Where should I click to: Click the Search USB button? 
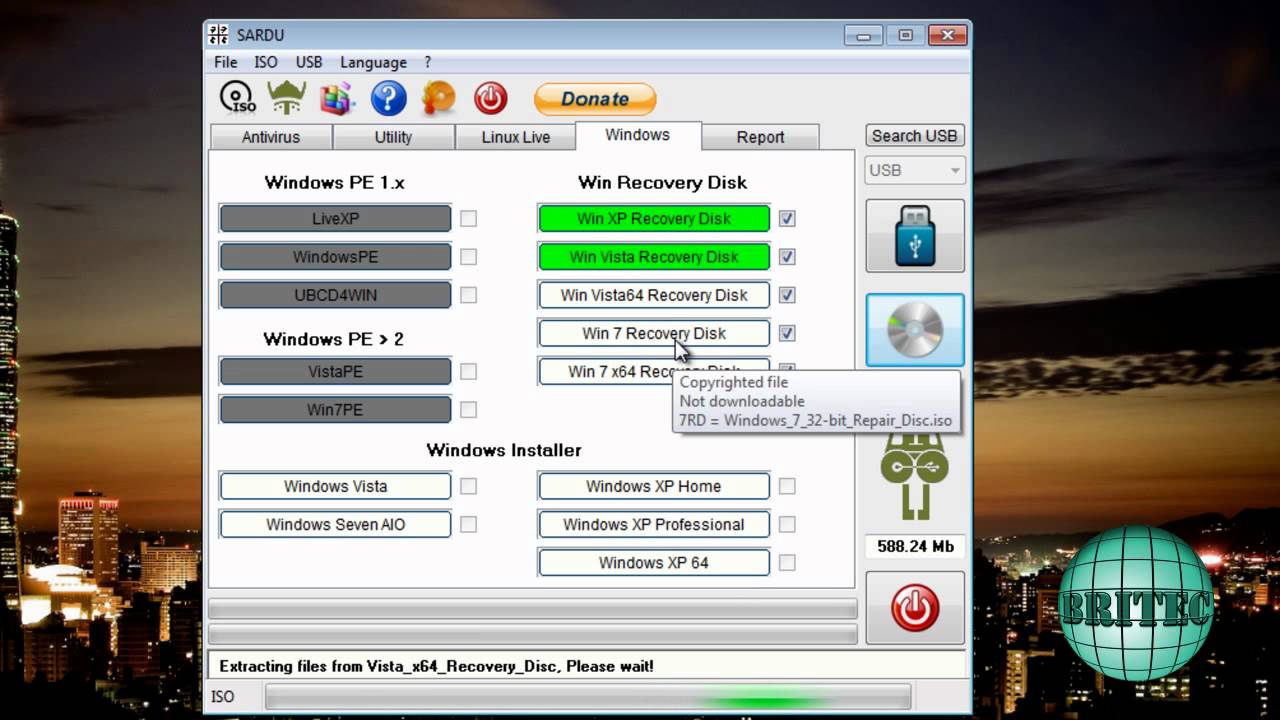914,136
